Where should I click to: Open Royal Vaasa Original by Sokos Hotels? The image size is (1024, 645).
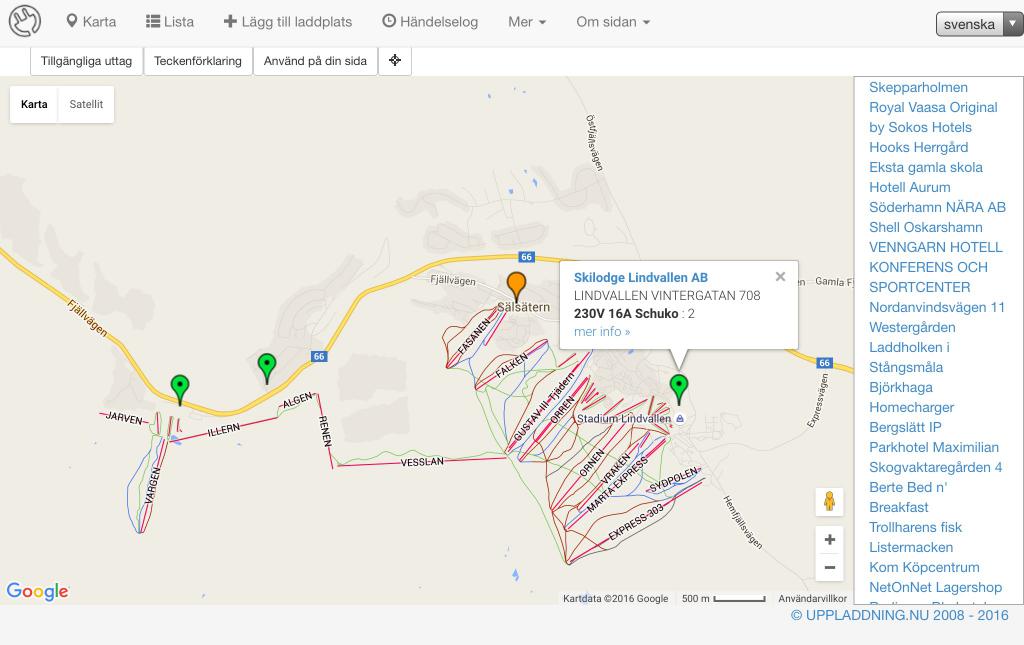[933, 118]
